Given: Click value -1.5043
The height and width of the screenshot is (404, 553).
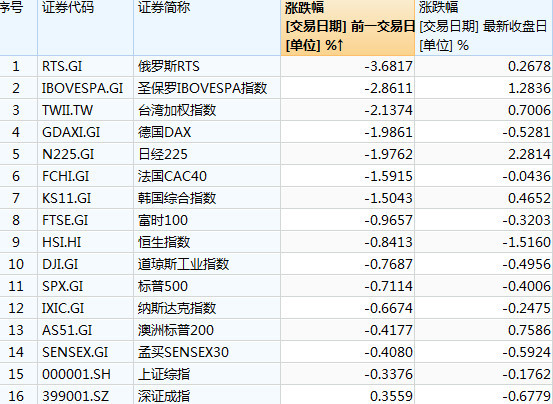Looking at the screenshot, I should [388, 198].
